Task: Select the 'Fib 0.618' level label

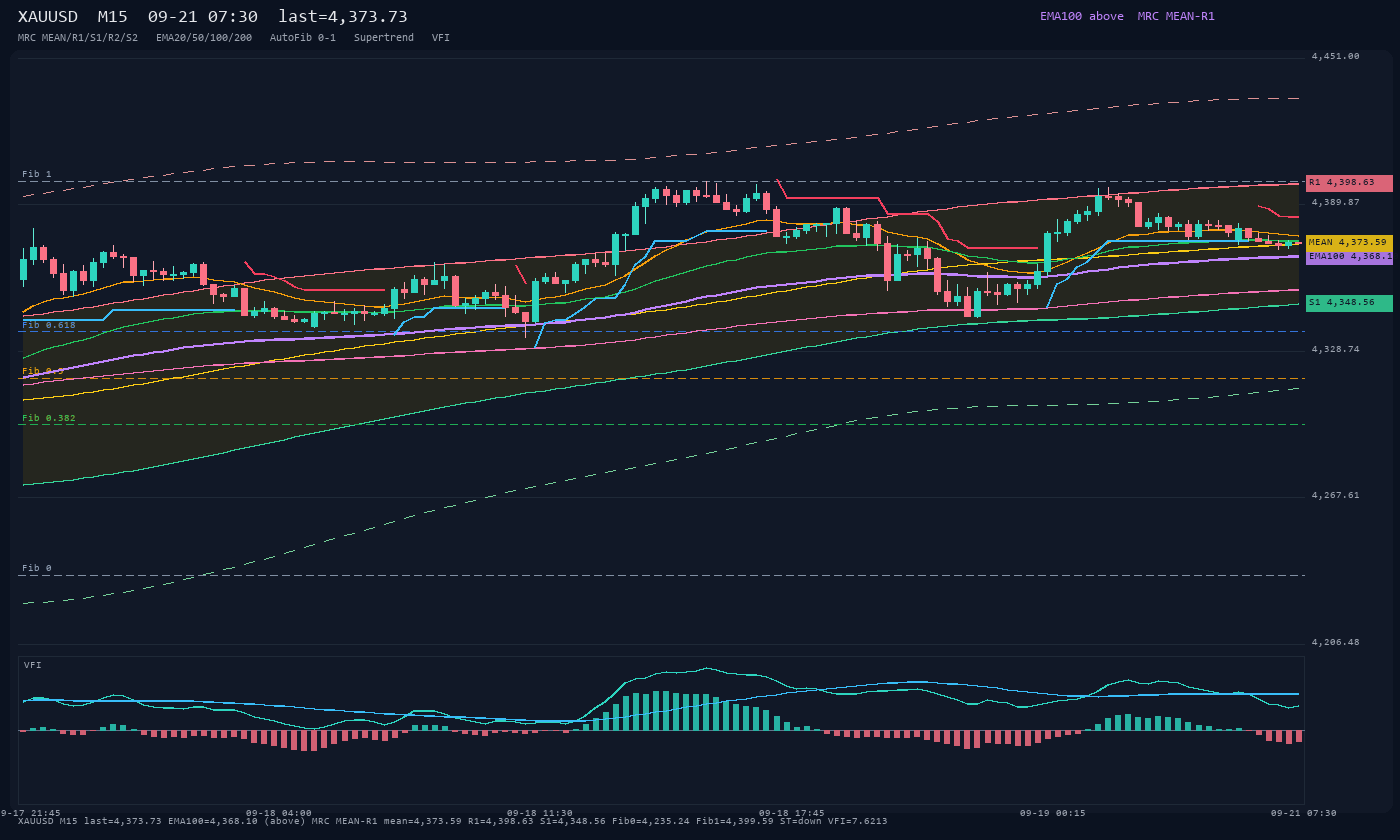Action: pos(49,325)
